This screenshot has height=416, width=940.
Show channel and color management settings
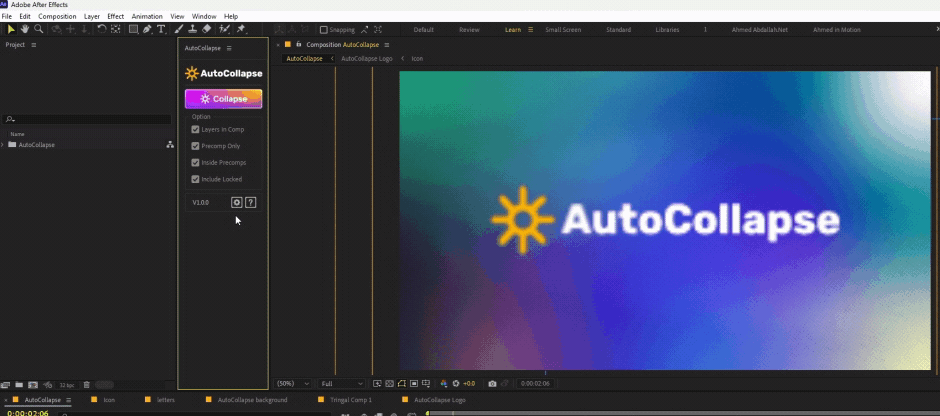point(444,384)
